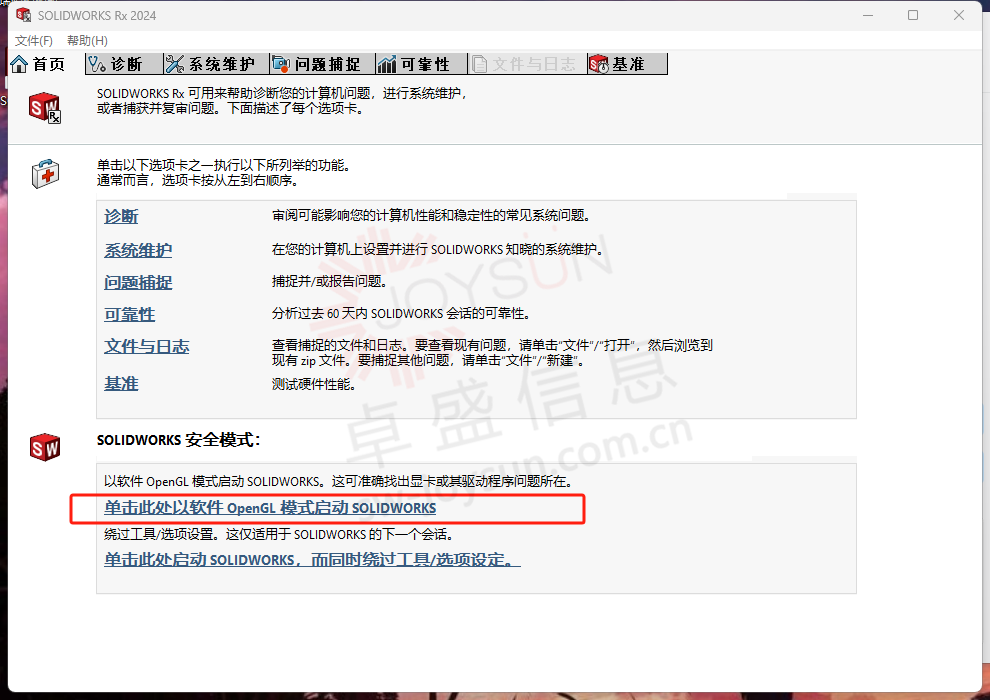Viewport: 990px width, 700px height.
Task: Open the 首页 home tab
Action: pos(38,64)
